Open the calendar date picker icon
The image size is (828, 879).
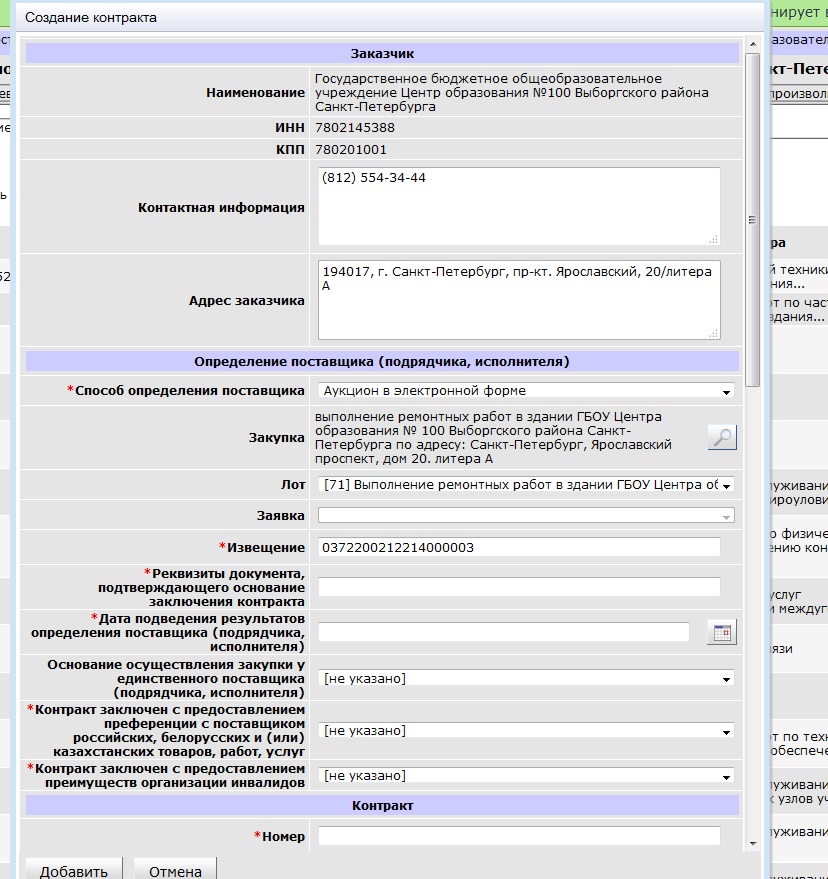click(x=721, y=632)
